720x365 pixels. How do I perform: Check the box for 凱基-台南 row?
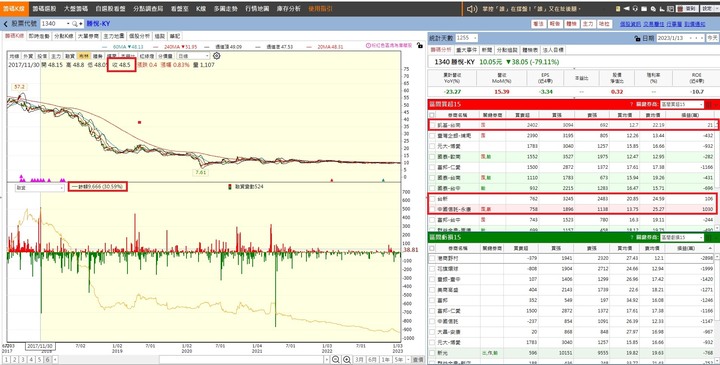432,124
